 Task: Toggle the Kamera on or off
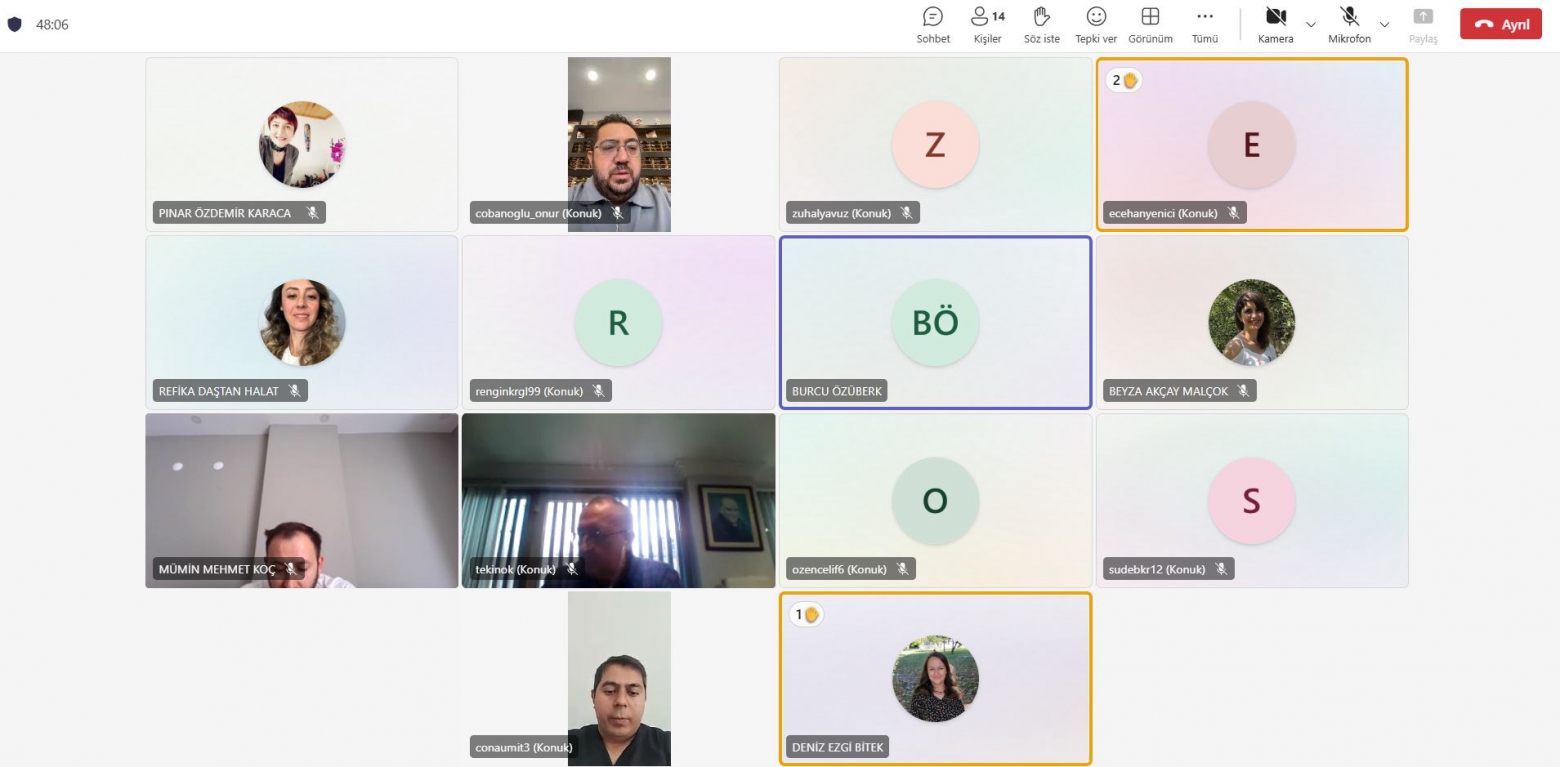point(1275,24)
